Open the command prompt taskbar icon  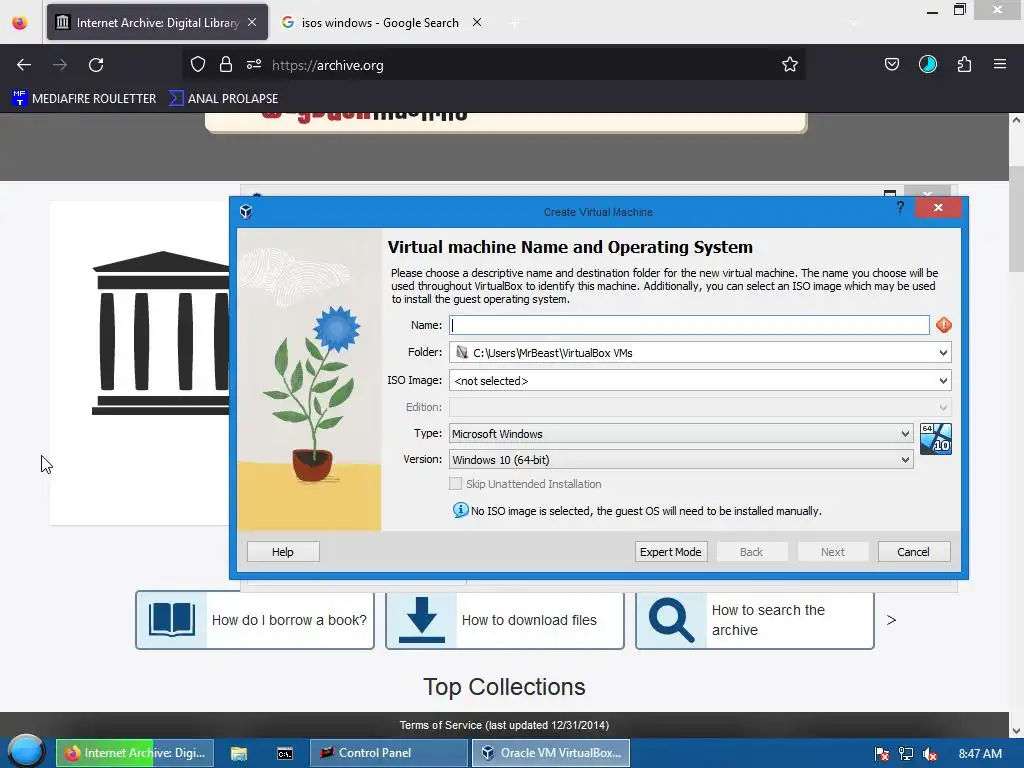tap(285, 753)
